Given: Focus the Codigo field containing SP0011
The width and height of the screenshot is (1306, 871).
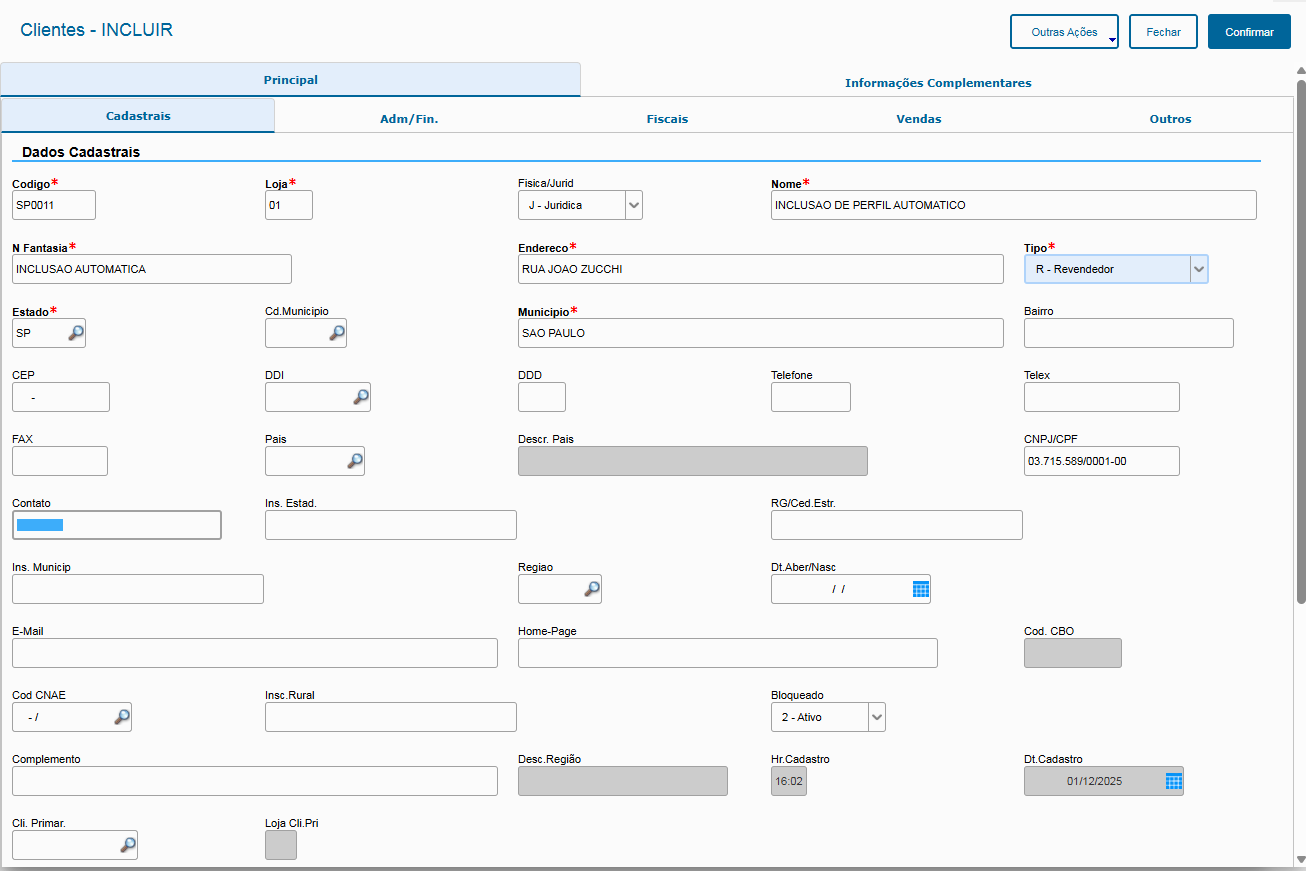Looking at the screenshot, I should 54,205.
